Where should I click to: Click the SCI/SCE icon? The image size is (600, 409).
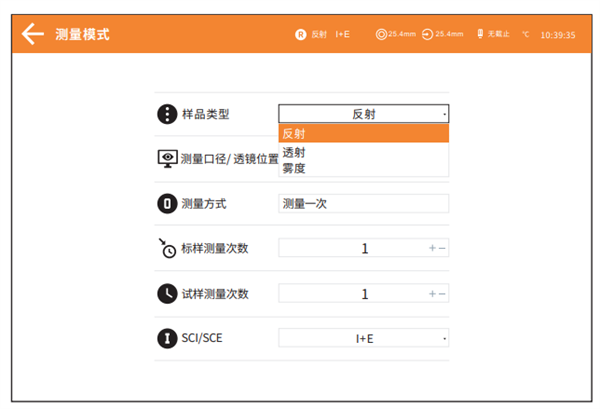[167, 338]
